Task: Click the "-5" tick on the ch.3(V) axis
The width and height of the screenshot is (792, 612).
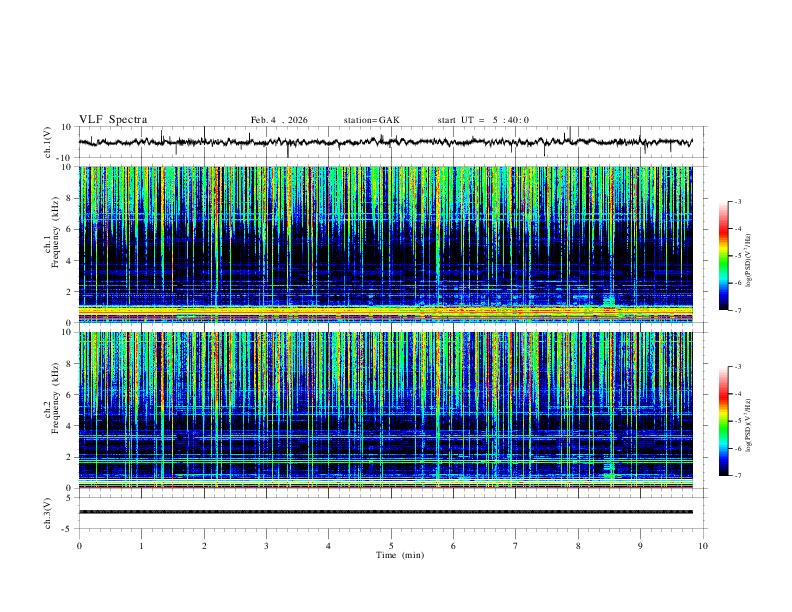Action: (68, 529)
